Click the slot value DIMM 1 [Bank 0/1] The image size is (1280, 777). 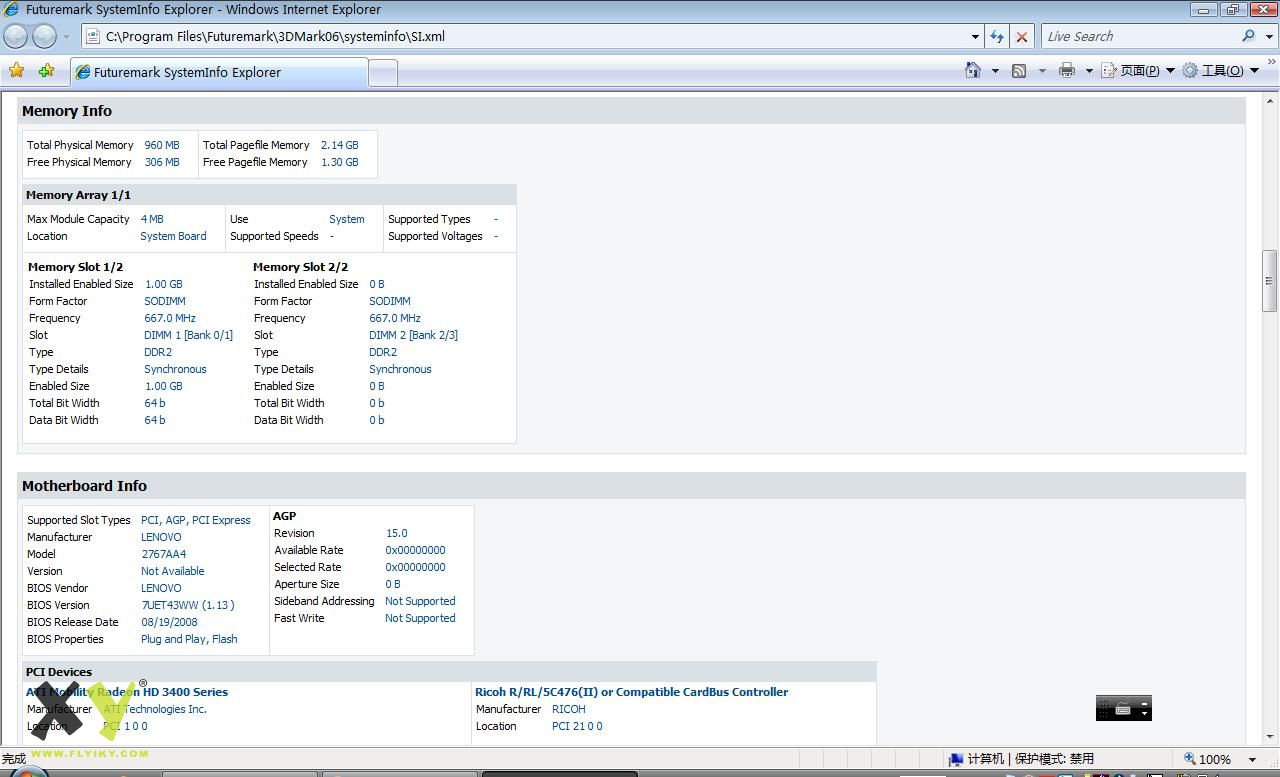point(188,335)
